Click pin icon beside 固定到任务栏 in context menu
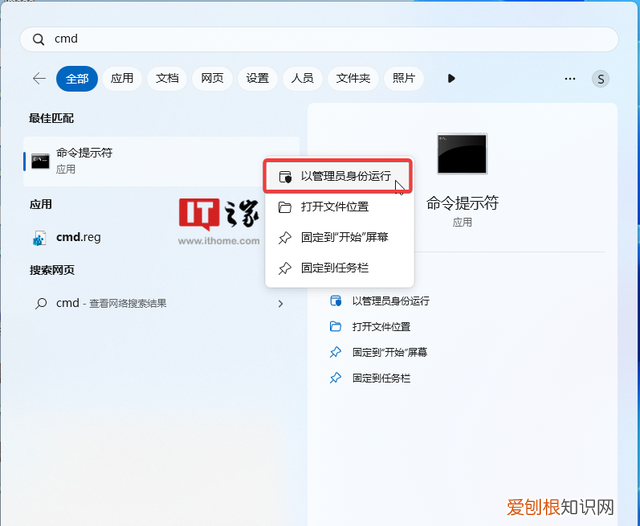This screenshot has width=640, height=526. [285, 269]
